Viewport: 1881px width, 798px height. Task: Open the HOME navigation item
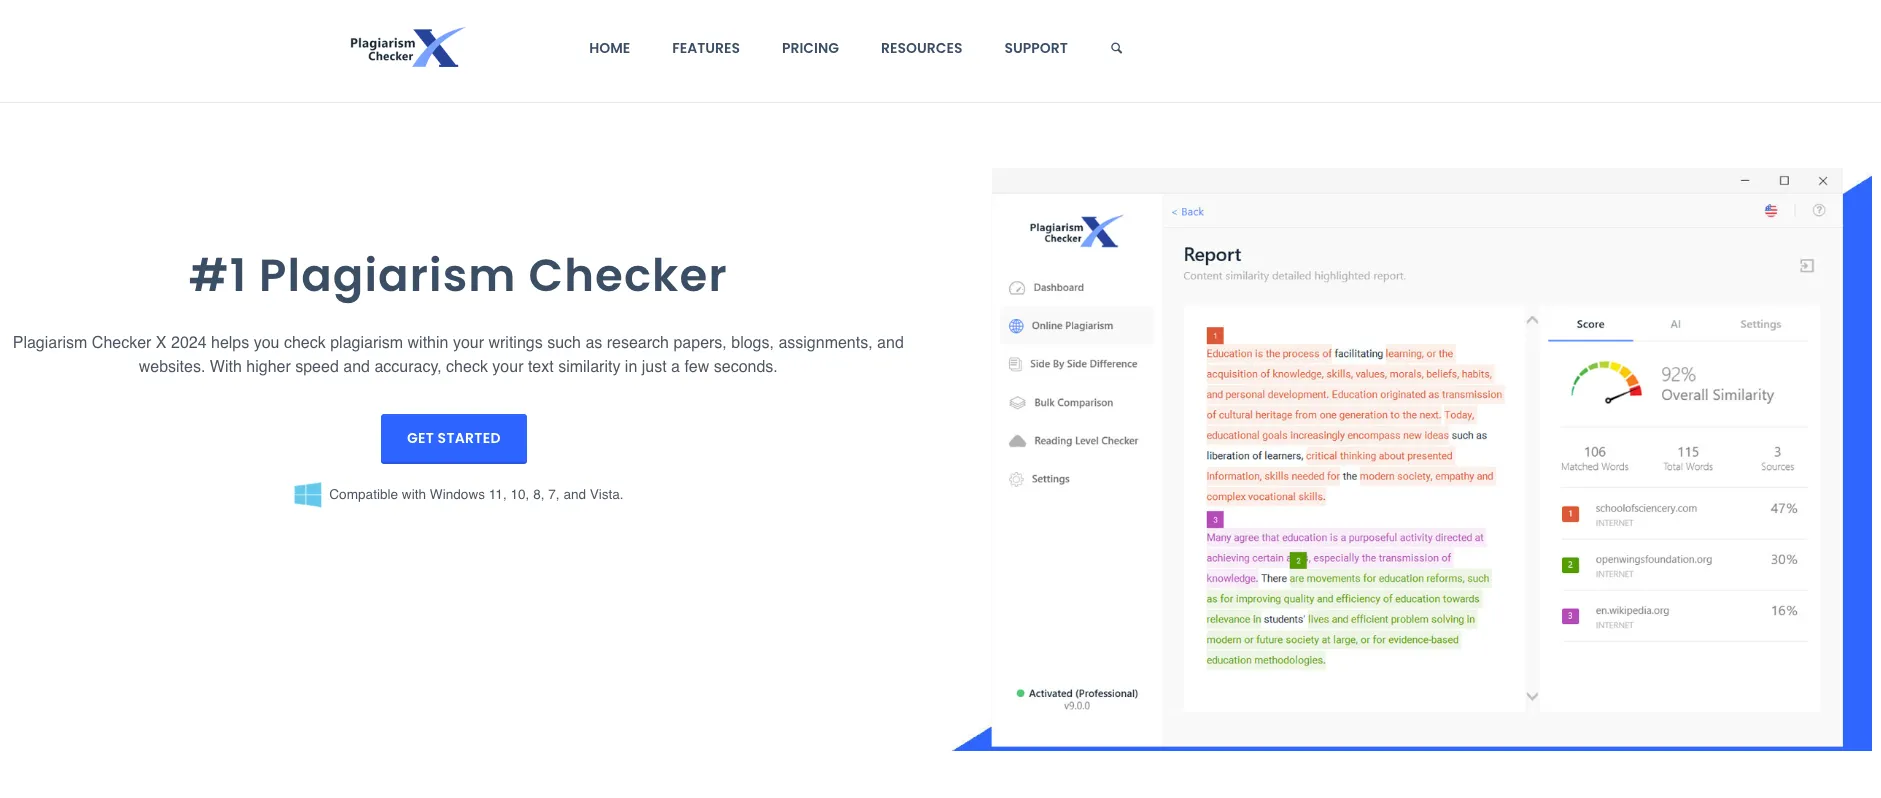(609, 48)
